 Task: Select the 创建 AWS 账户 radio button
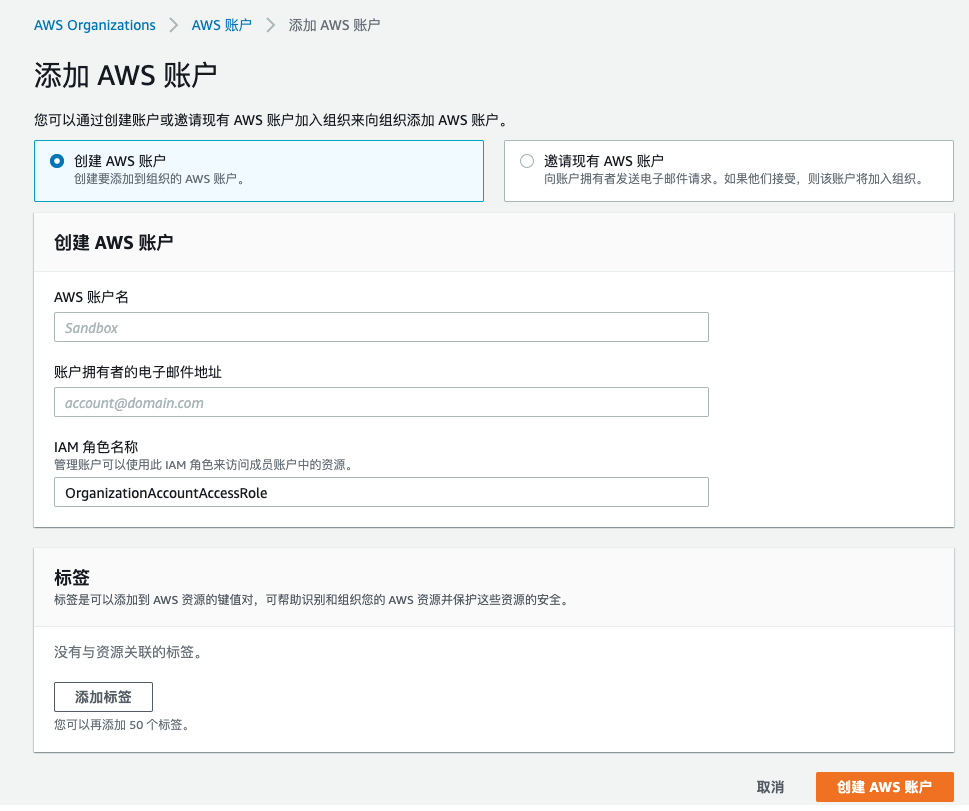[57, 161]
